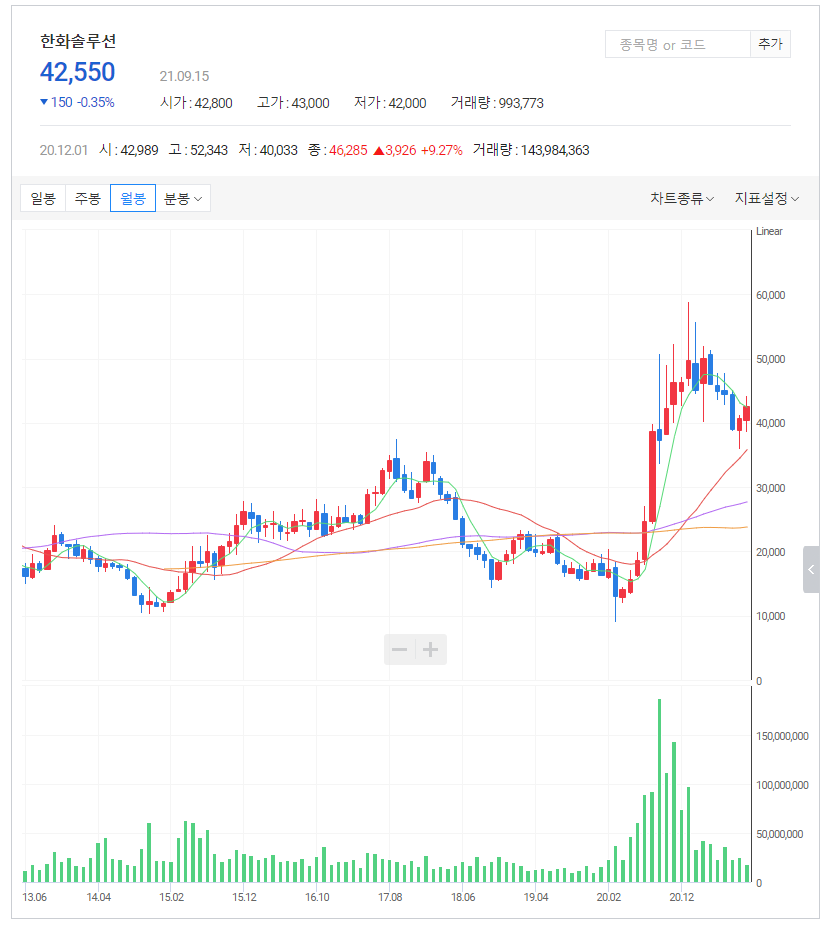Click the 40,000 price axis label

click(771, 423)
